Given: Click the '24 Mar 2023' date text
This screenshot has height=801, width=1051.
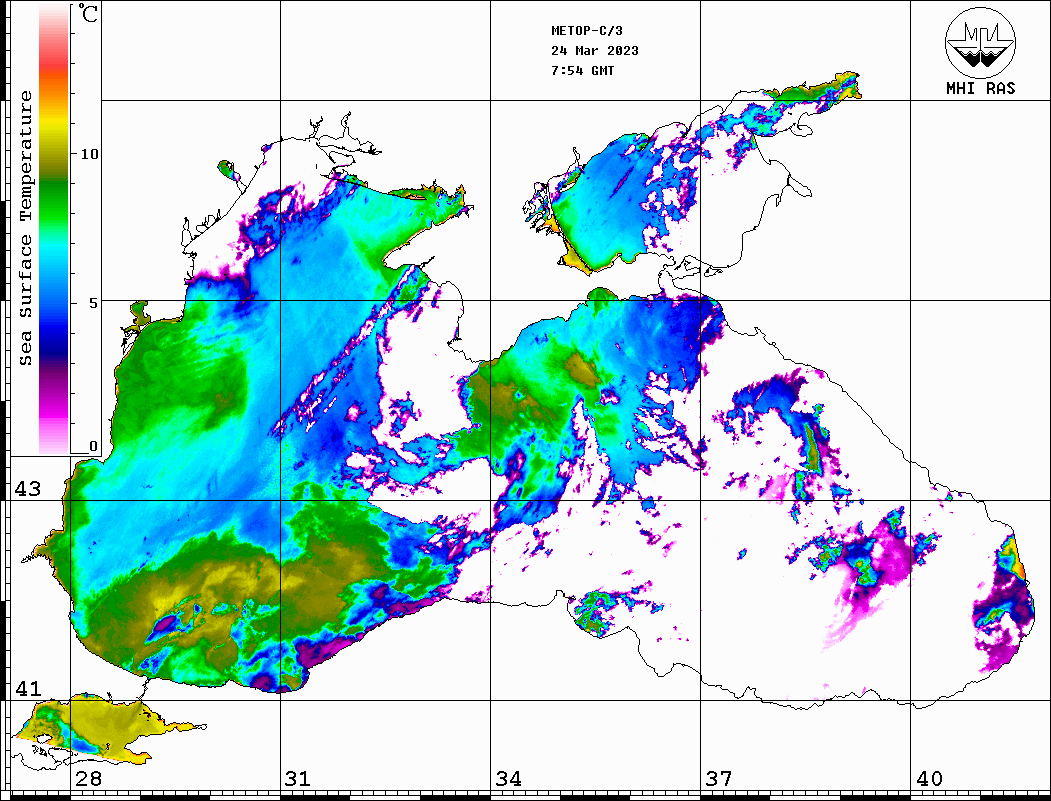Looking at the screenshot, I should coord(595,51).
